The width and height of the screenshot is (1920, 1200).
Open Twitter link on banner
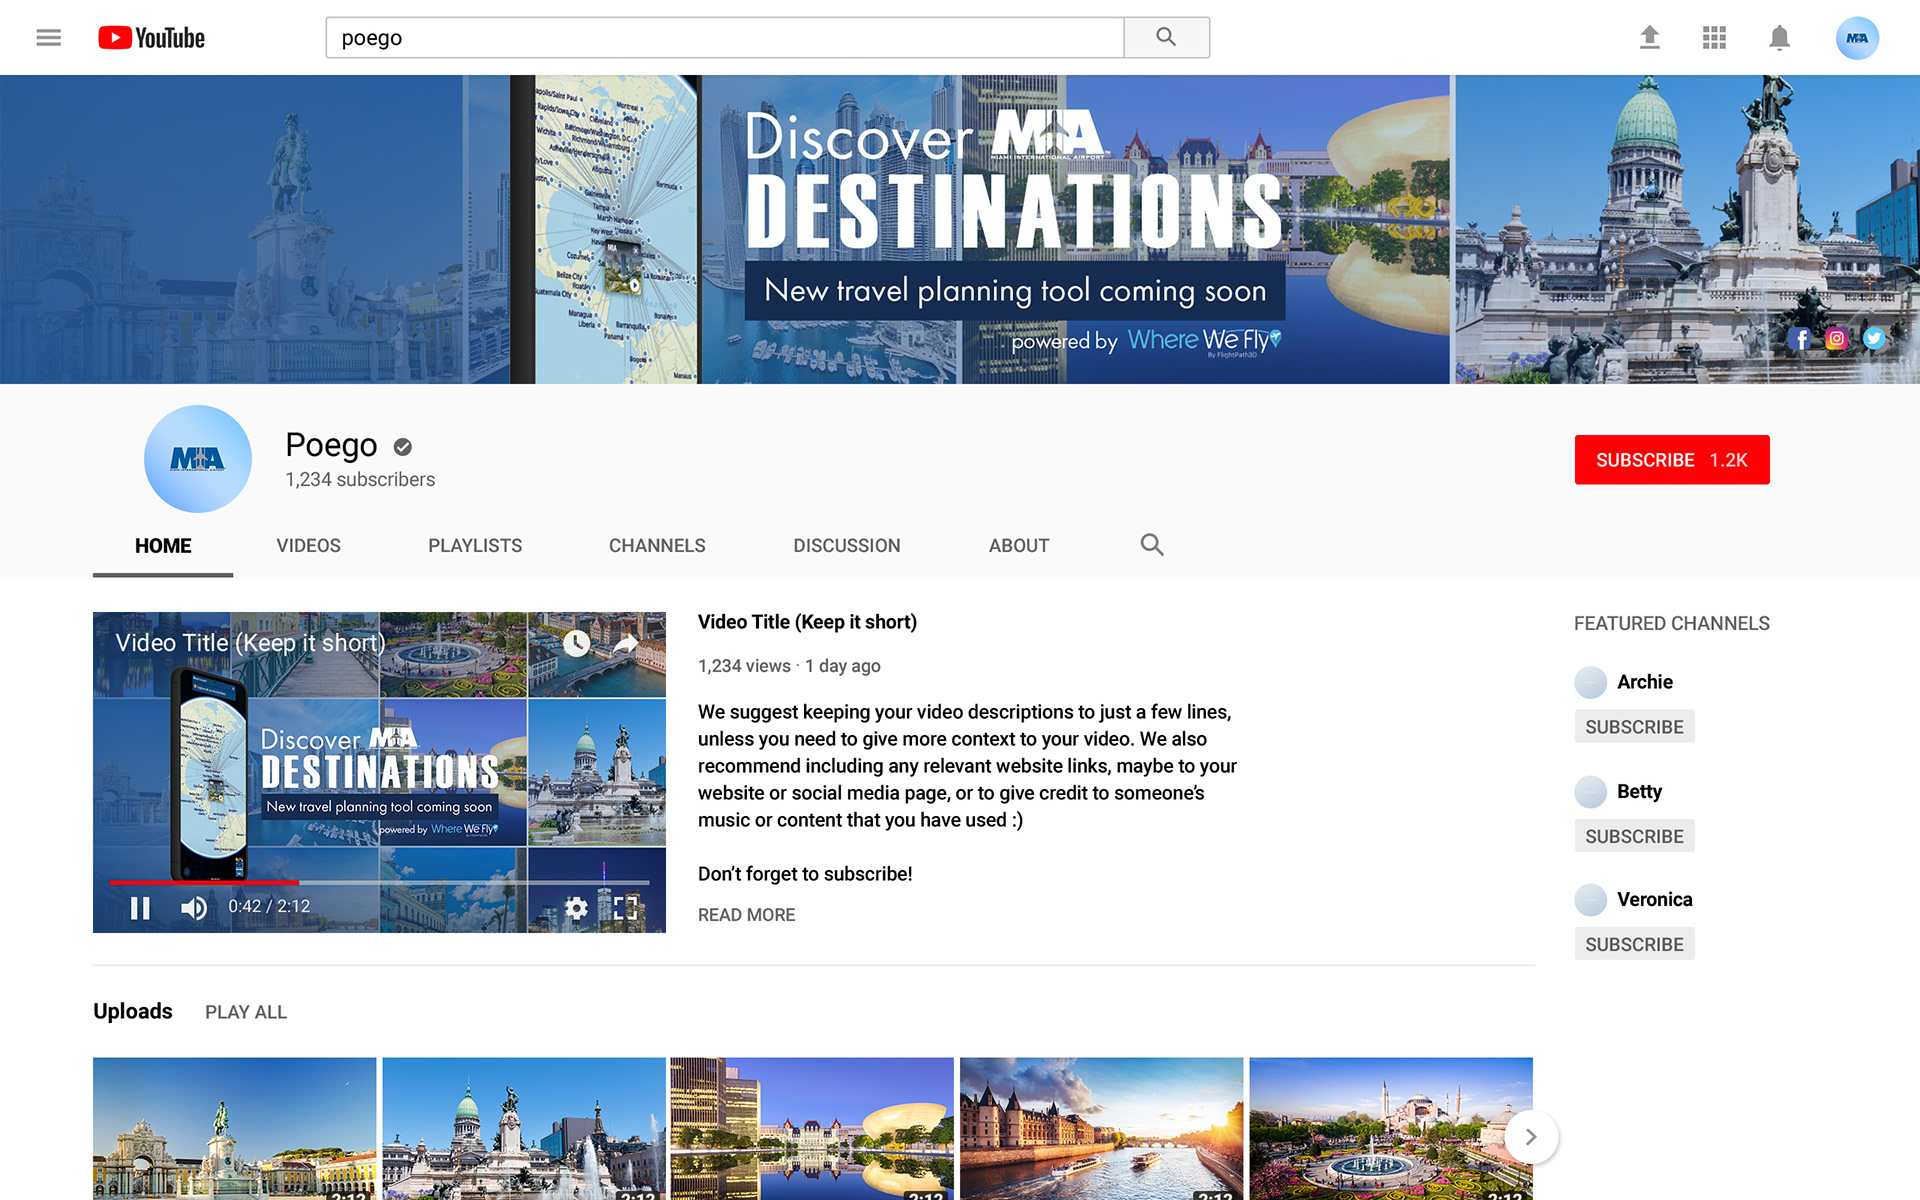point(1874,339)
